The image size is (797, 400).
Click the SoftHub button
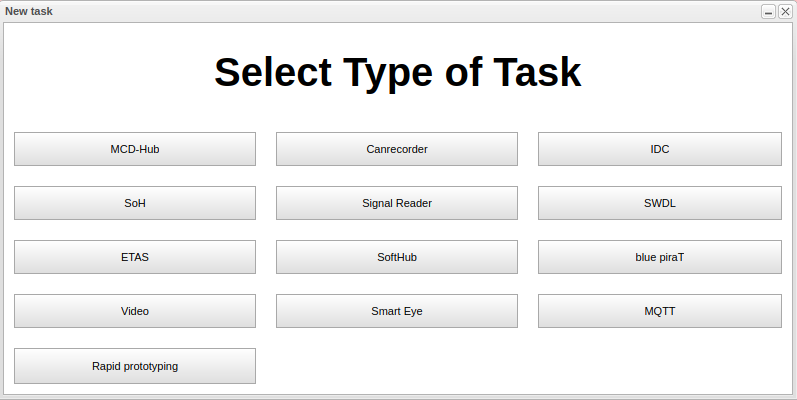(x=397, y=257)
